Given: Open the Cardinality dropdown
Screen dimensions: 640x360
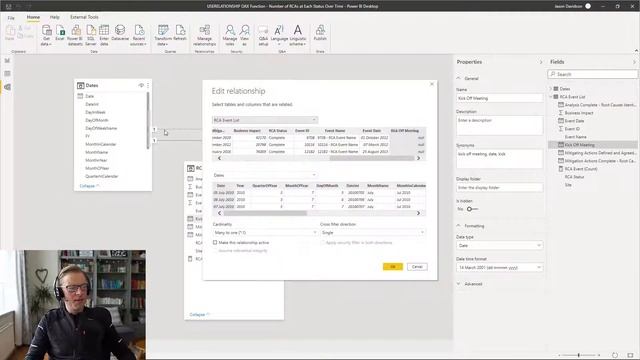Looking at the screenshot, I should coord(265,233).
